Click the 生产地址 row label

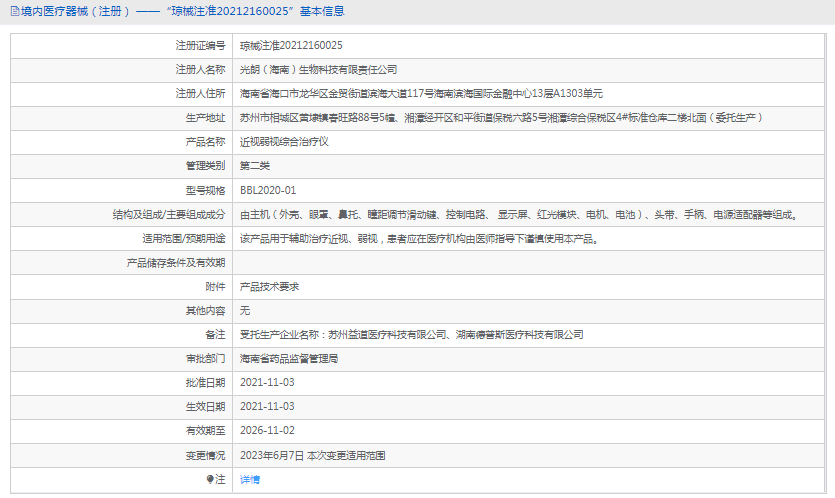206,118
